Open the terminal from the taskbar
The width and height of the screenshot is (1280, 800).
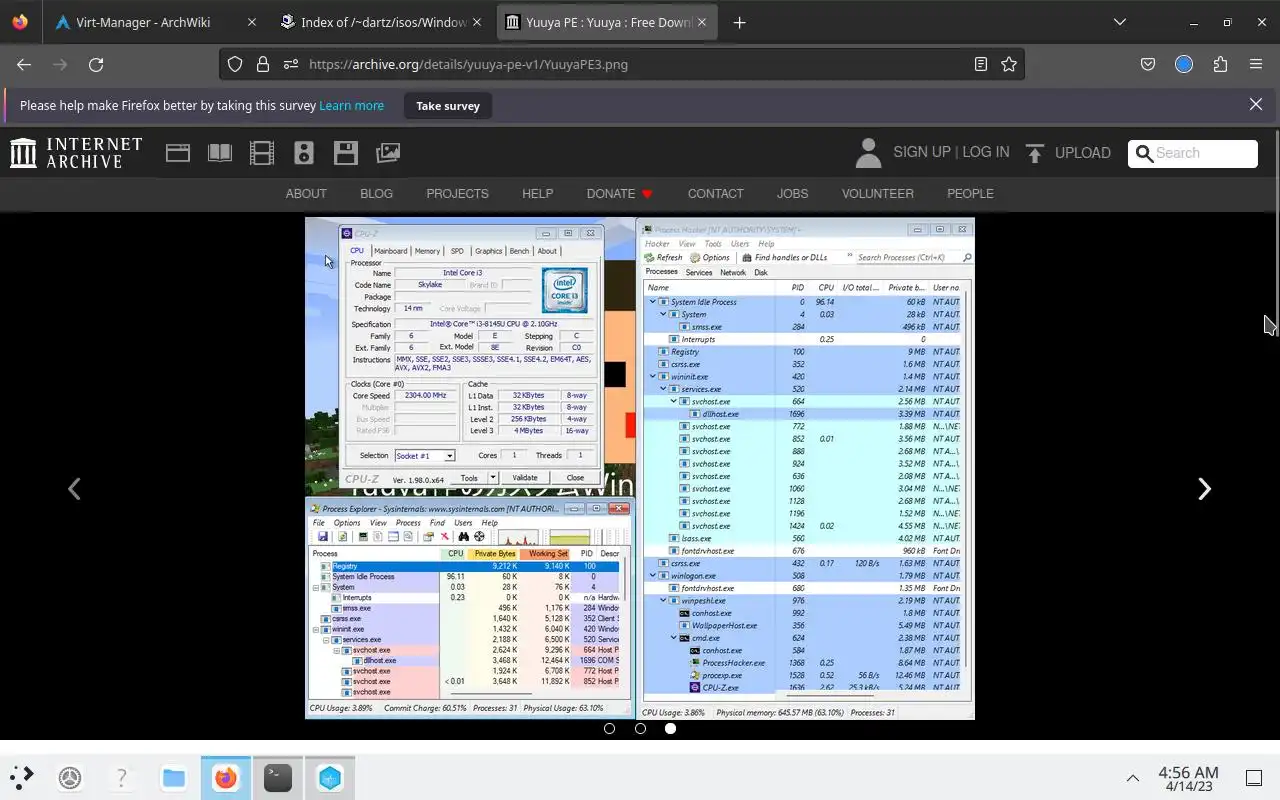278,777
